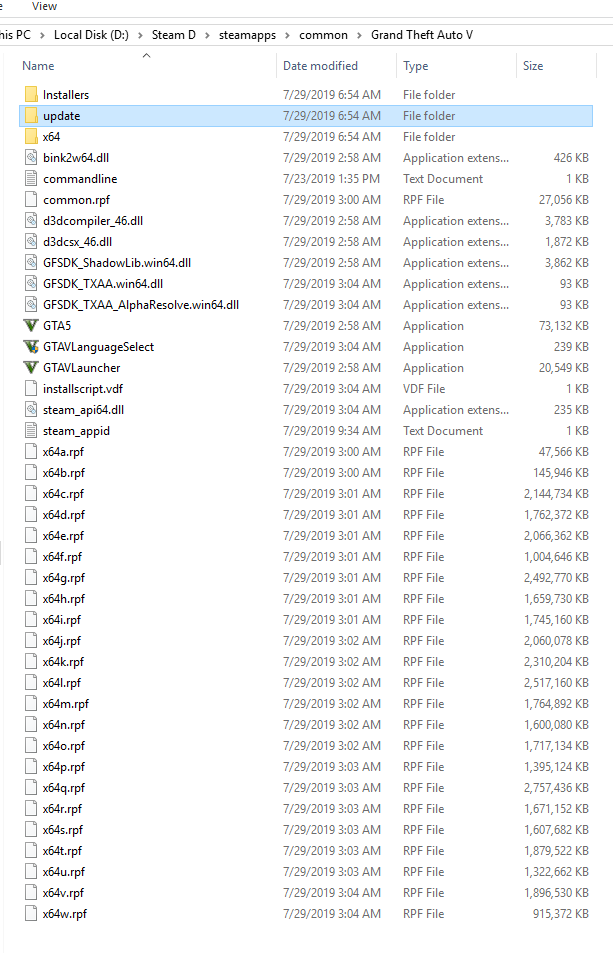Select the GTA5 application icon
The width and height of the screenshot is (613, 953).
click(31, 326)
